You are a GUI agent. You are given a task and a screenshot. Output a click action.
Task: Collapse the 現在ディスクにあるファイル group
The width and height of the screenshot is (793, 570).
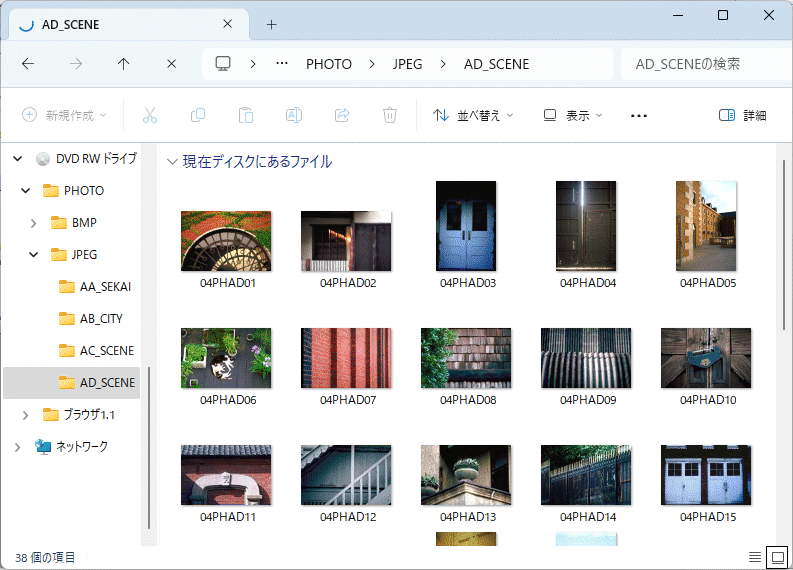pos(172,162)
